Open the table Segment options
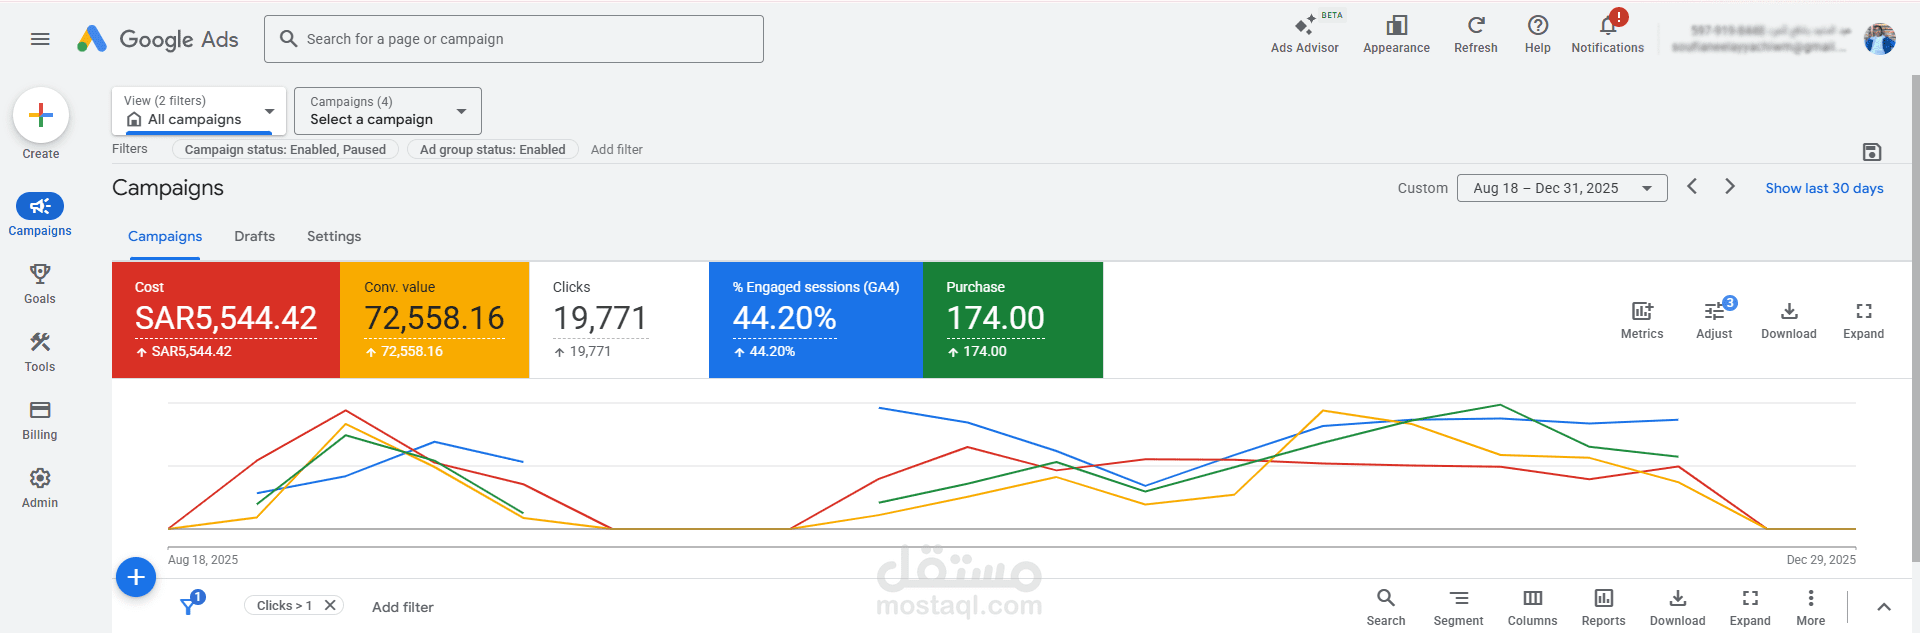Viewport: 1920px width, 633px height. pos(1459,607)
